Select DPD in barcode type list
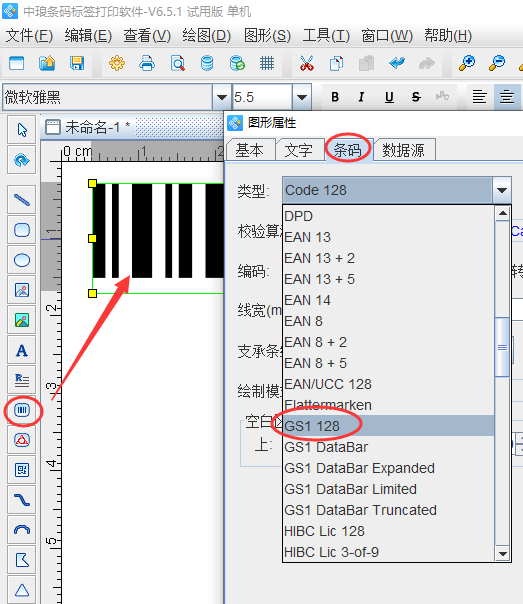This screenshot has width=523, height=604. pyautogui.click(x=389, y=216)
